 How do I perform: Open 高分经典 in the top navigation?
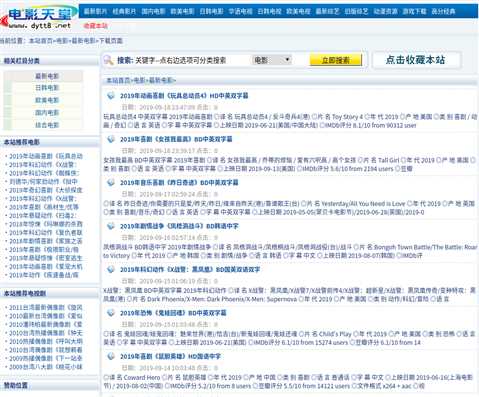coord(443,11)
